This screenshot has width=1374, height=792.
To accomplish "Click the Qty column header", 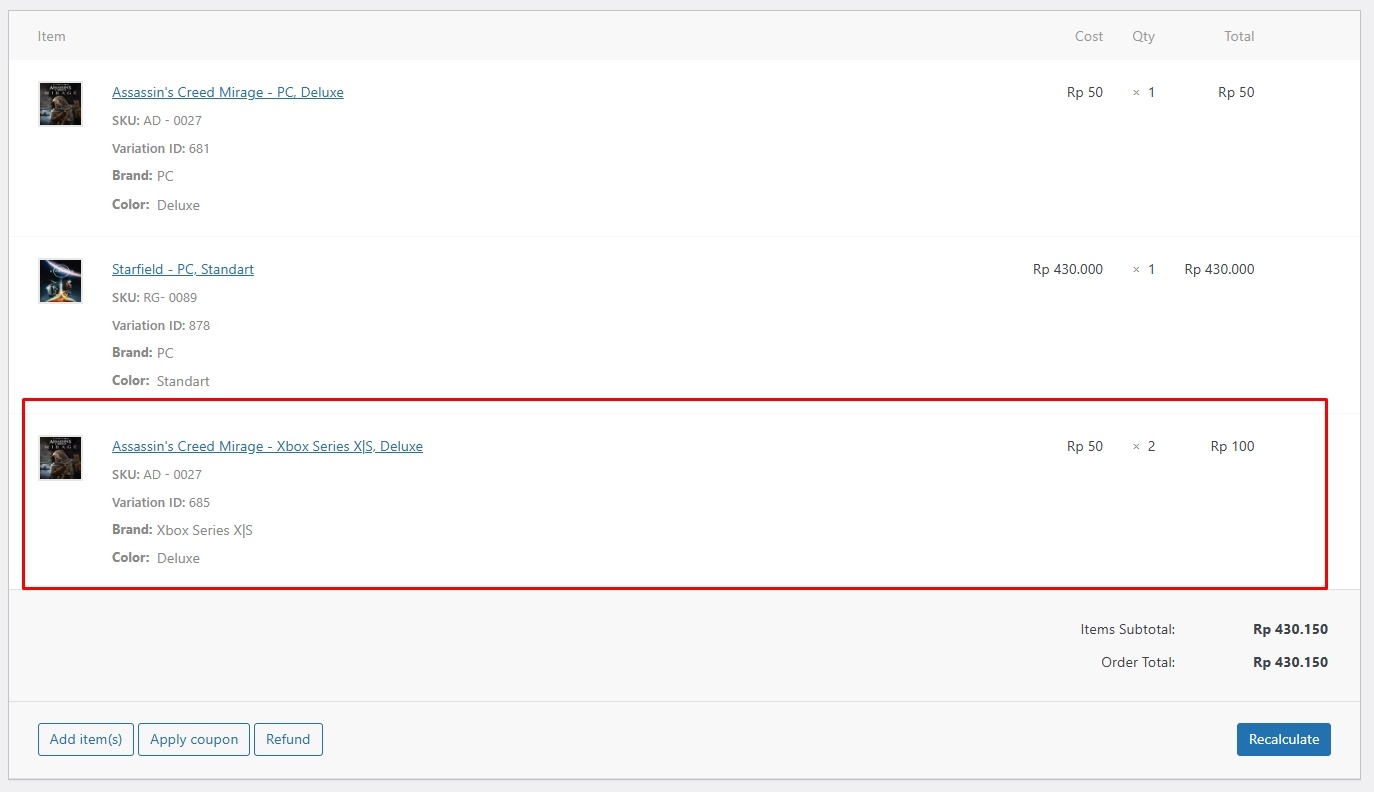I will 1143,36.
